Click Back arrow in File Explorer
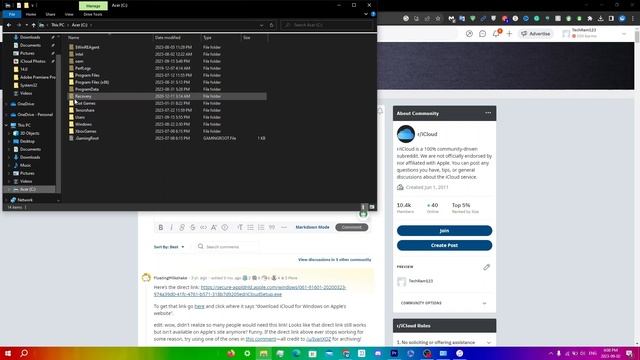 click(x=9, y=25)
